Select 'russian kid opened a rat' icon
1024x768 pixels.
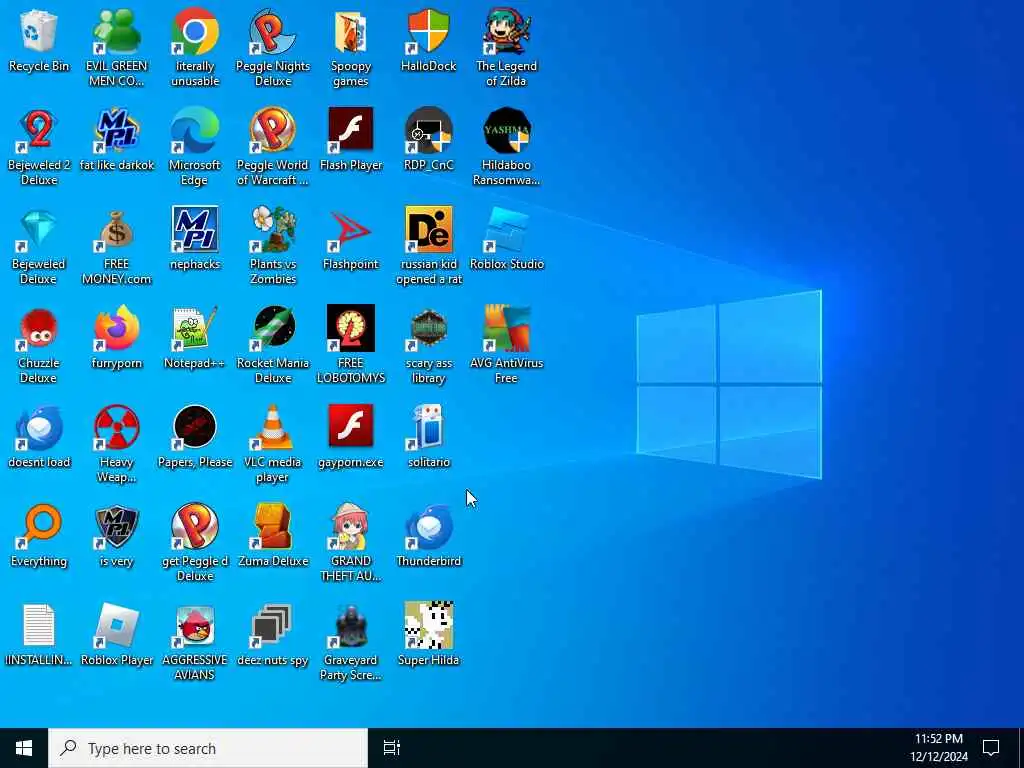(x=428, y=230)
